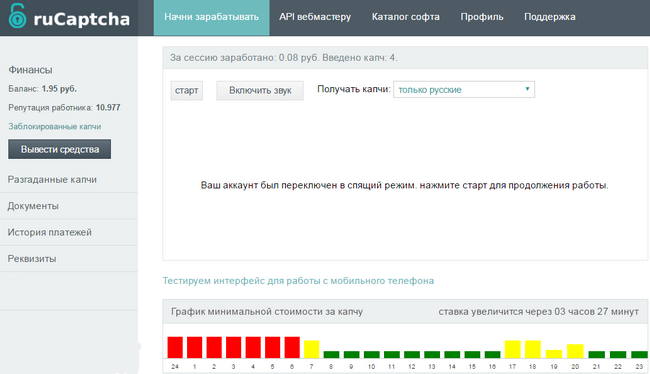Click the 'Включить звук' button
Screen dimensions: 650x374
pyautogui.click(x=260, y=90)
